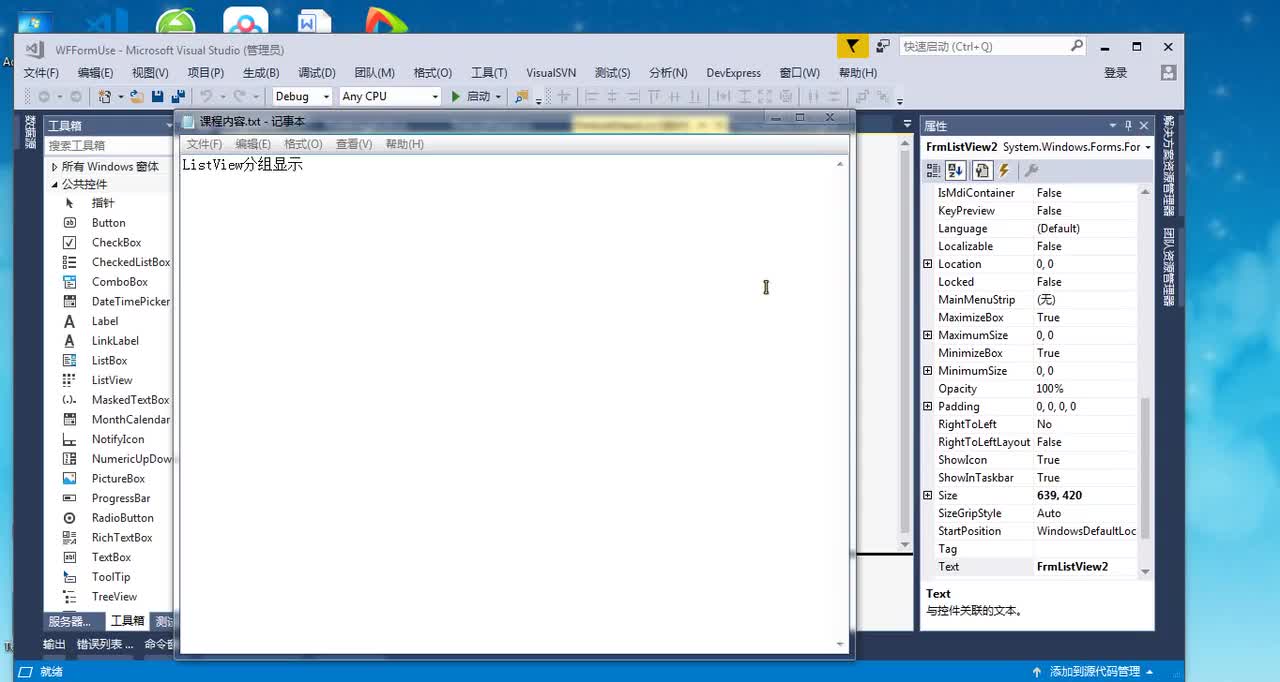The height and width of the screenshot is (682, 1280).
Task: Click the Navigate Backward toolbar arrow
Action: tap(44, 96)
